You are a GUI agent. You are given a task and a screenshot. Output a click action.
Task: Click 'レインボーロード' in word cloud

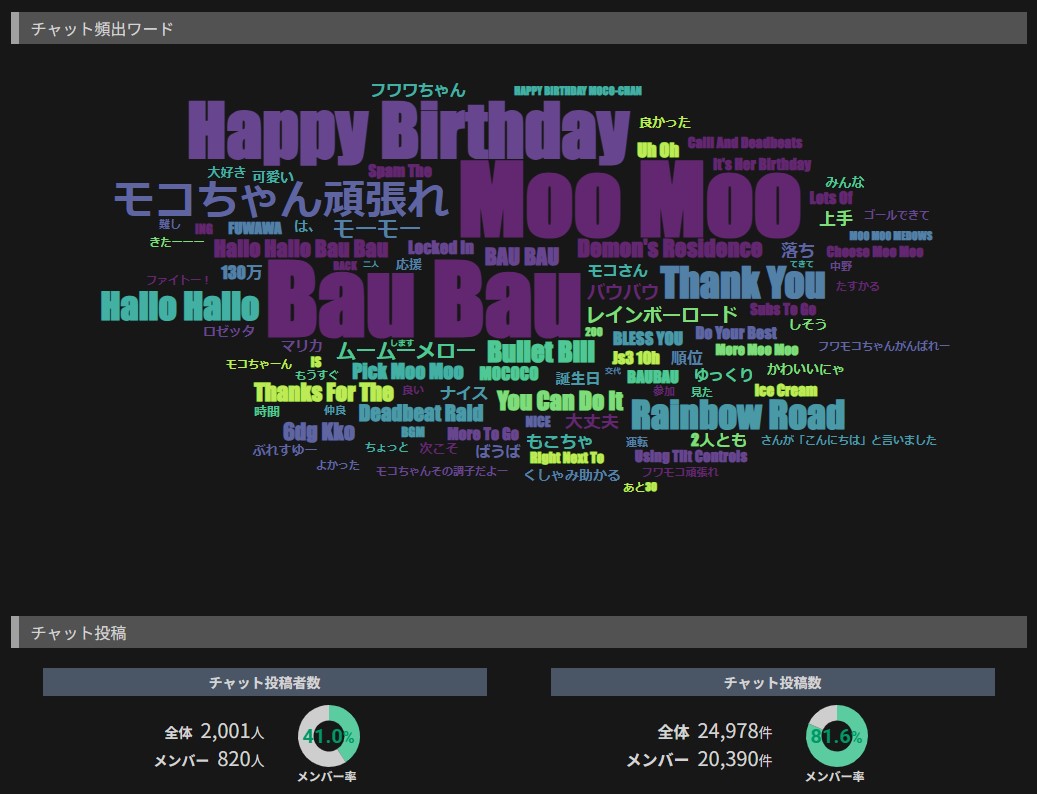[x=662, y=314]
